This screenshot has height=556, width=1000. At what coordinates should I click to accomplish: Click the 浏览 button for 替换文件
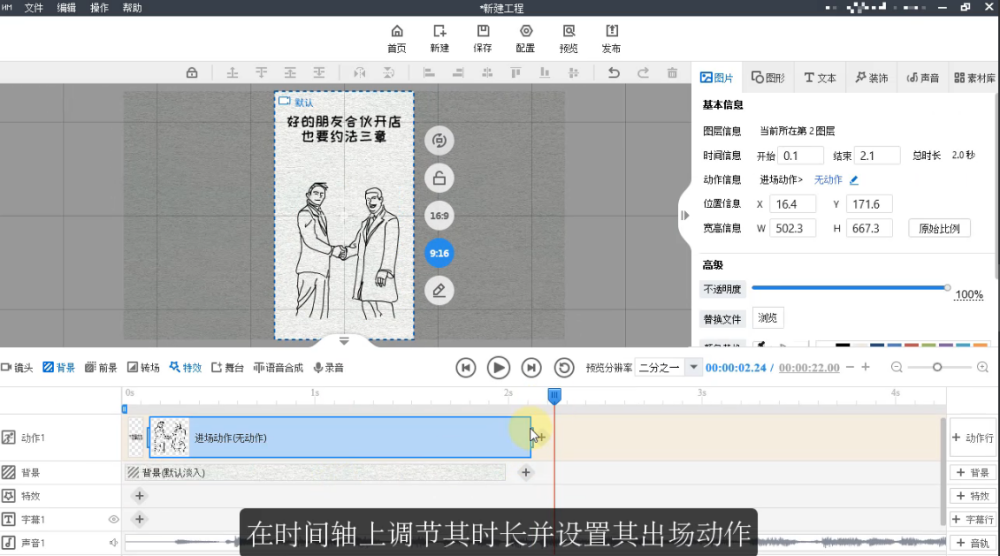click(x=767, y=318)
